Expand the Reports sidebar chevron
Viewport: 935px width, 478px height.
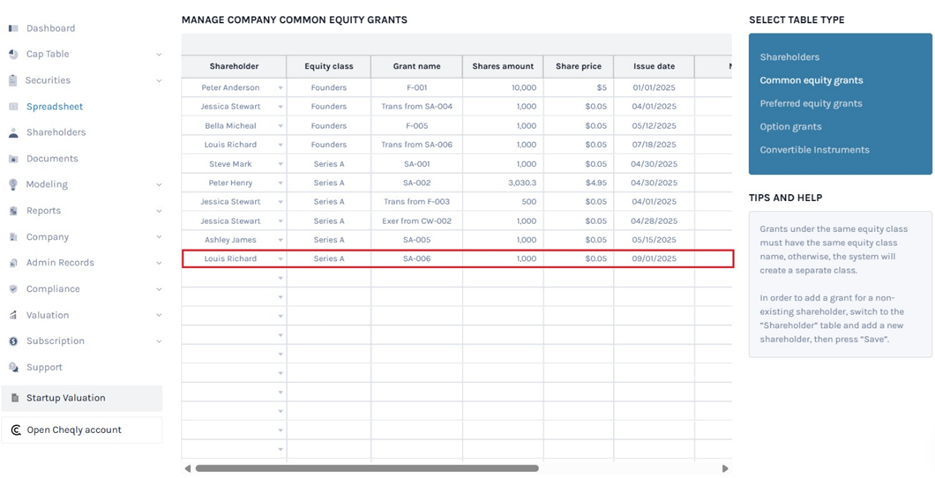tap(159, 211)
